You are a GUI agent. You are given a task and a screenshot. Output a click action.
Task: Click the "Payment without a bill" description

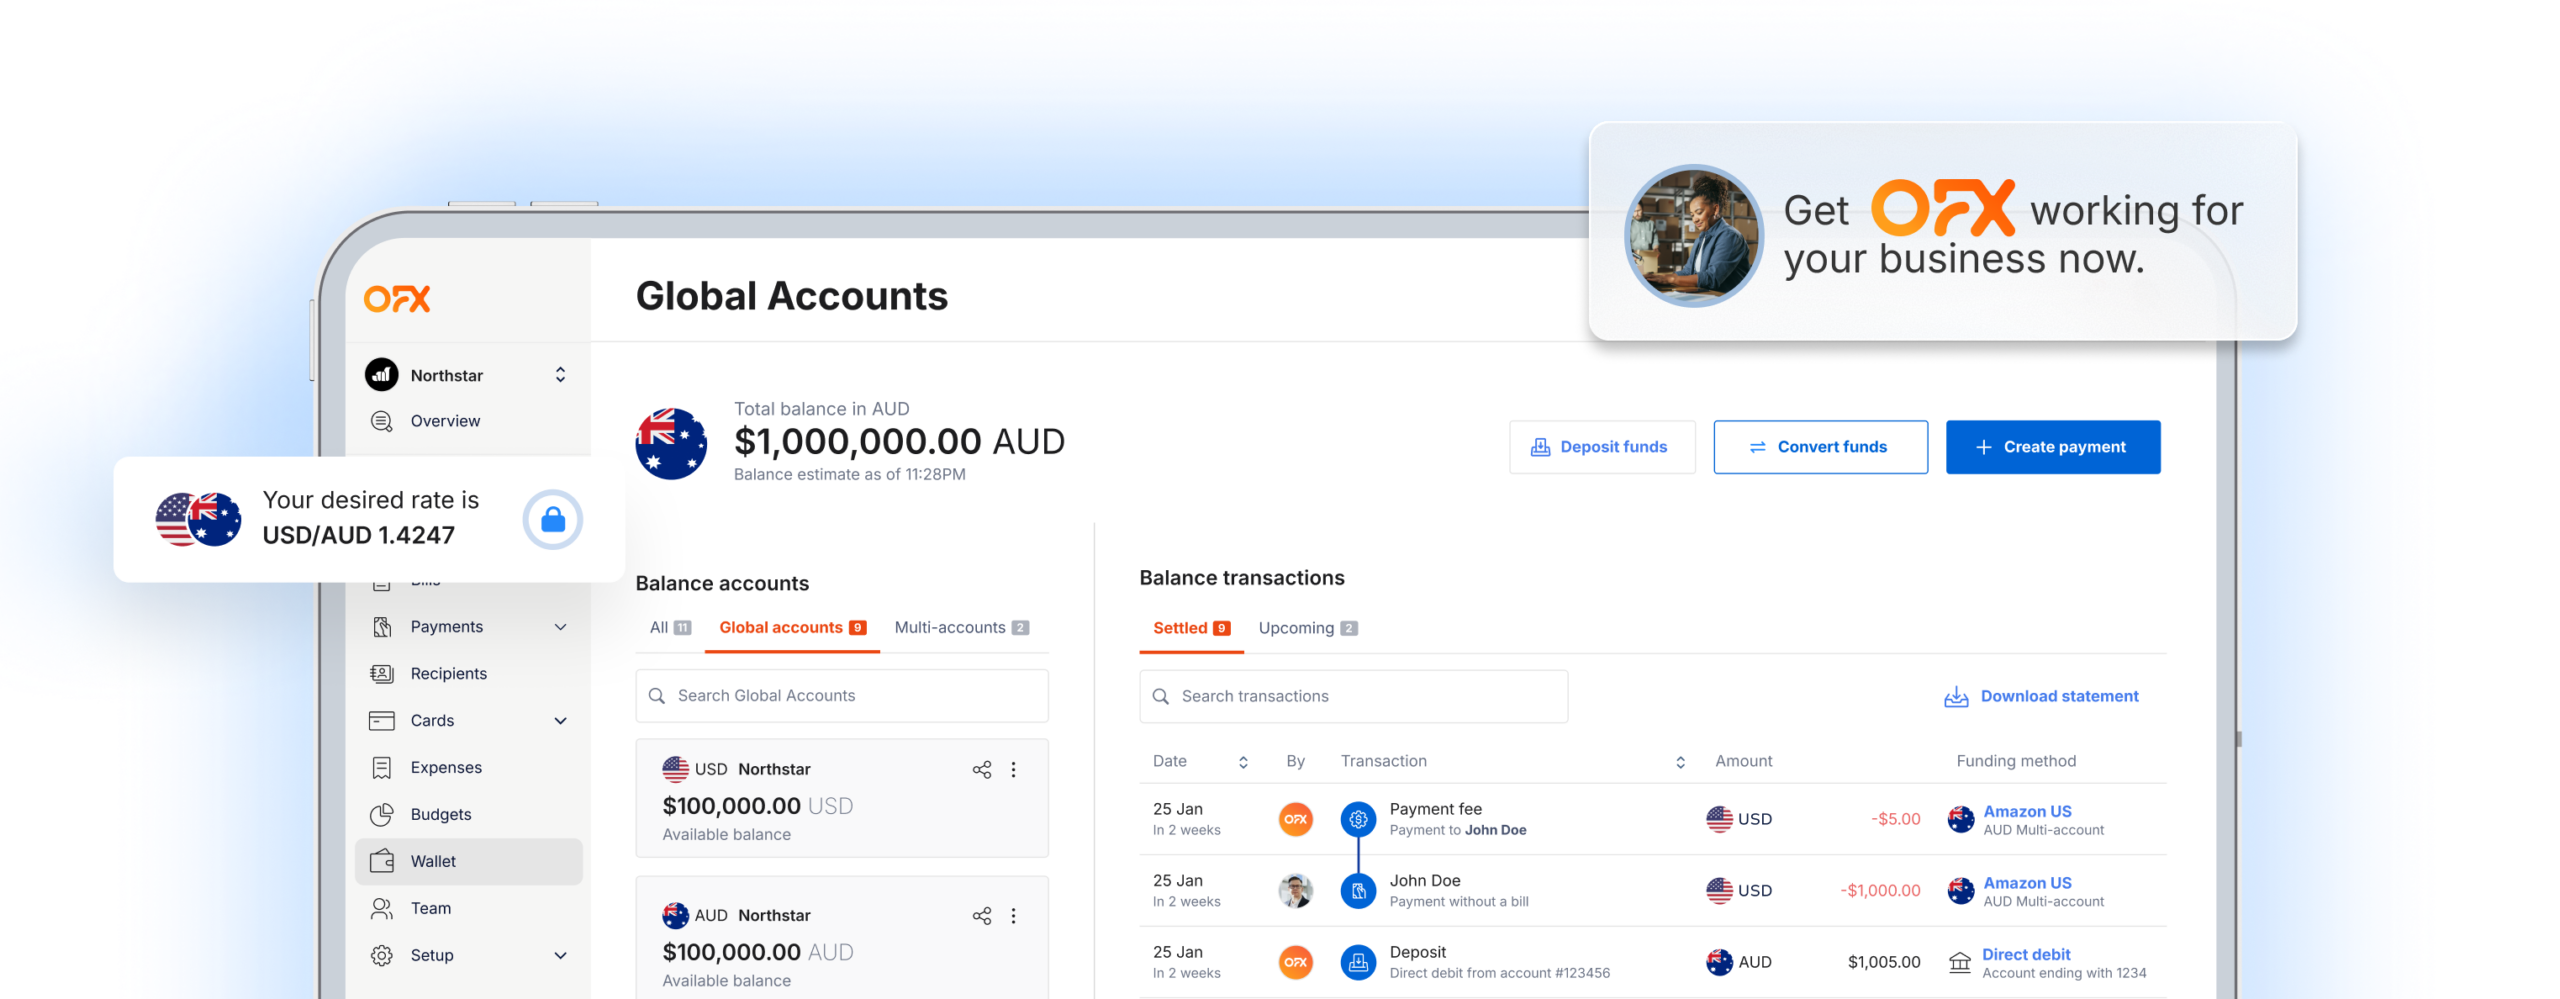(1459, 902)
